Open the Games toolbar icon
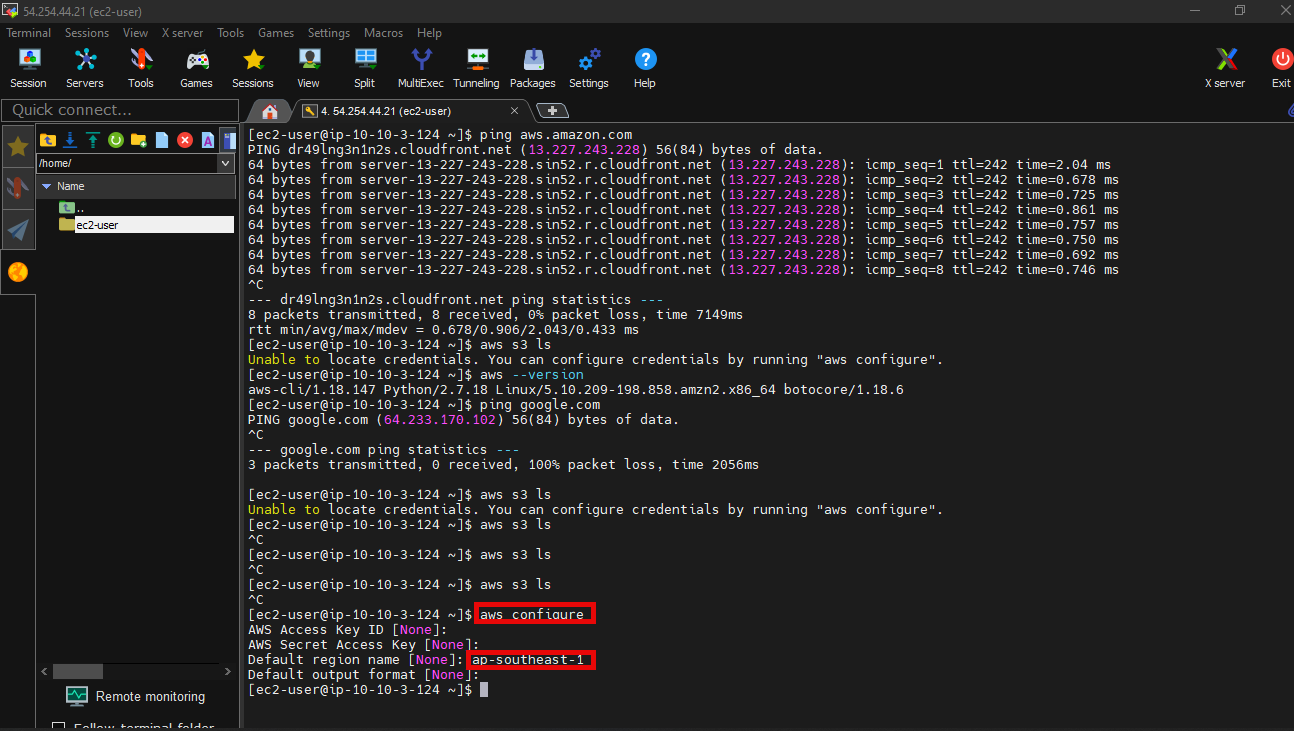This screenshot has height=731, width=1294. click(x=197, y=68)
